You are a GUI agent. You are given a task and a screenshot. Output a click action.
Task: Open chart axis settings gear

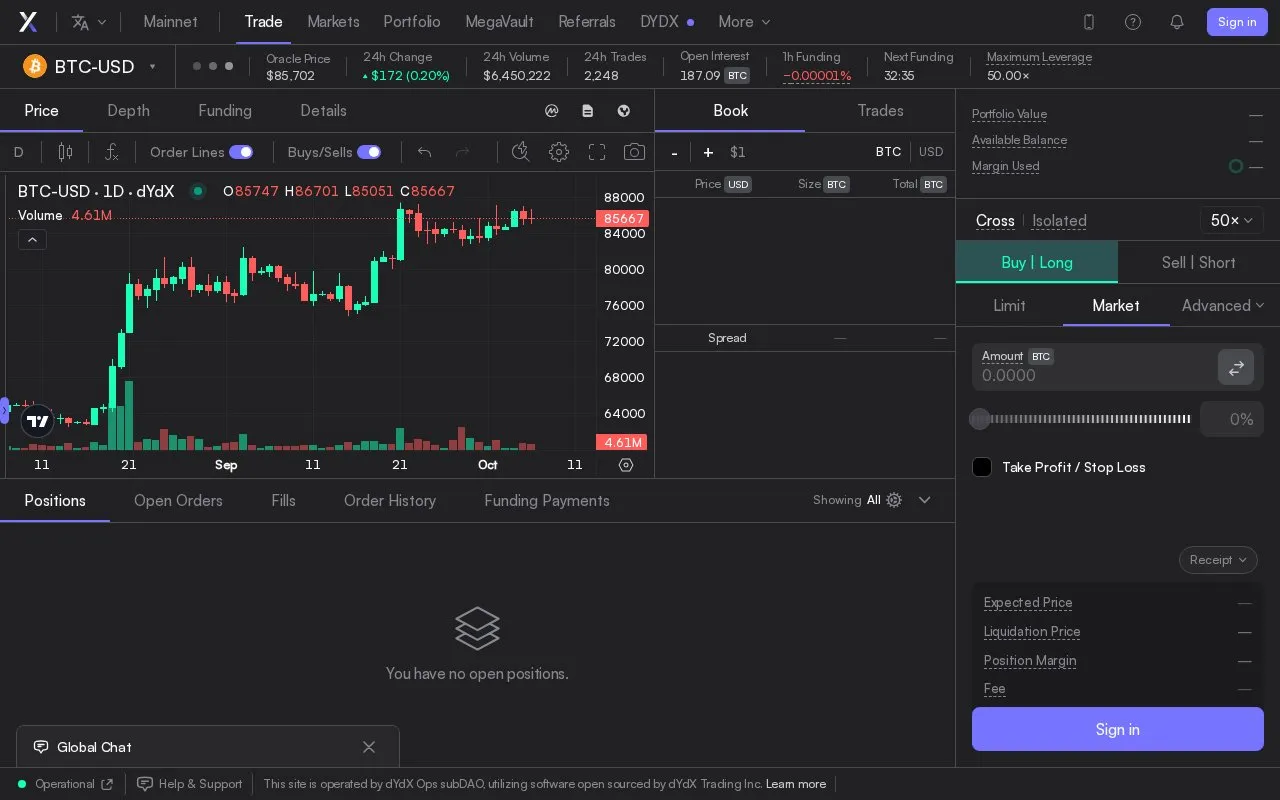pyautogui.click(x=626, y=465)
